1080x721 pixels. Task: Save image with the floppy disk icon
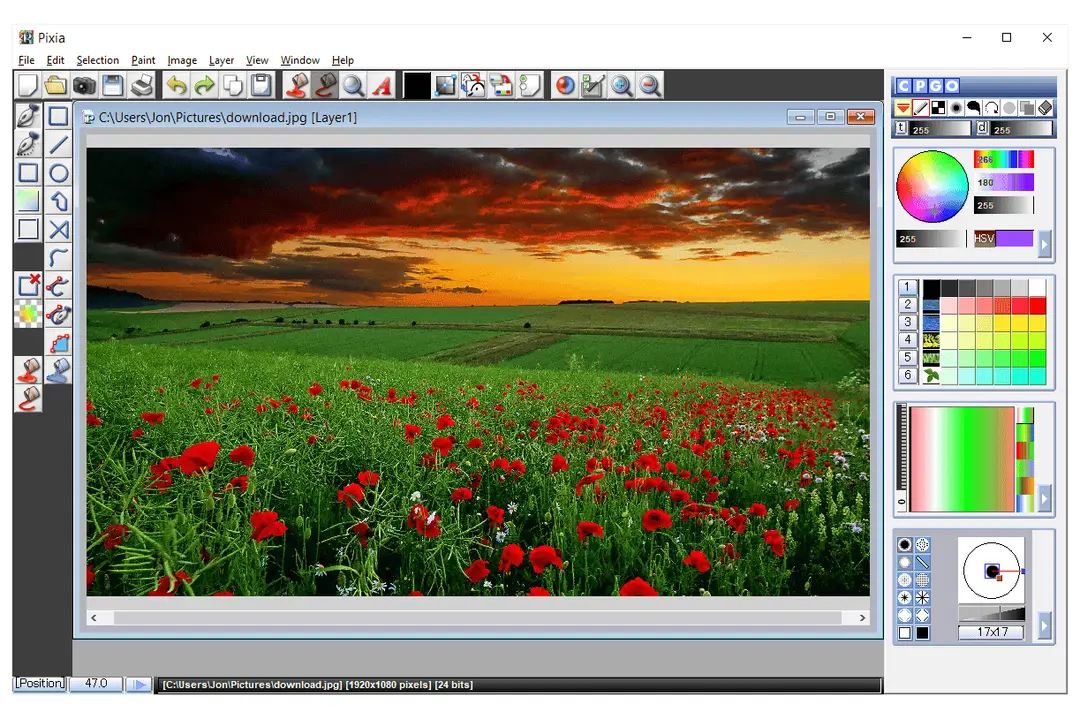[x=112, y=85]
